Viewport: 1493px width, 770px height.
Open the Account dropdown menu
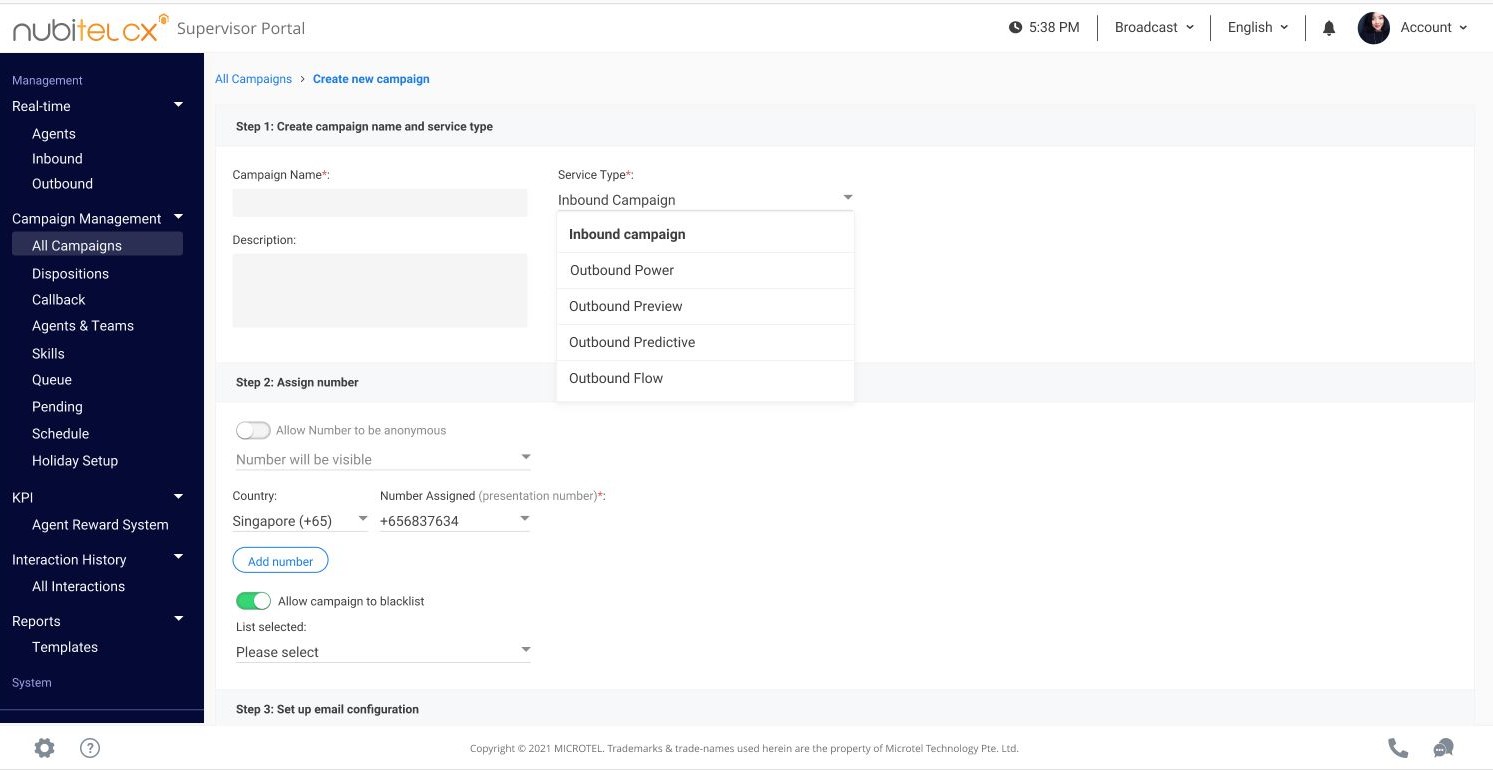(x=1433, y=28)
